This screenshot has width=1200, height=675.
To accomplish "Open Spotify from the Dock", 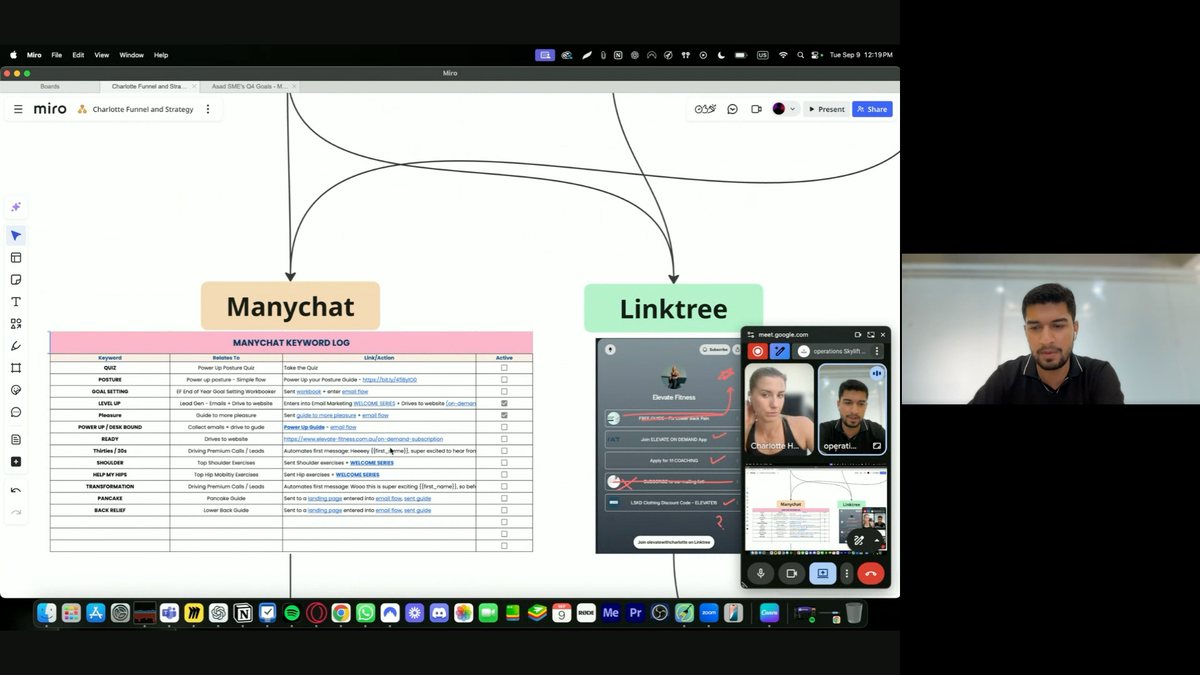I will coord(292,613).
